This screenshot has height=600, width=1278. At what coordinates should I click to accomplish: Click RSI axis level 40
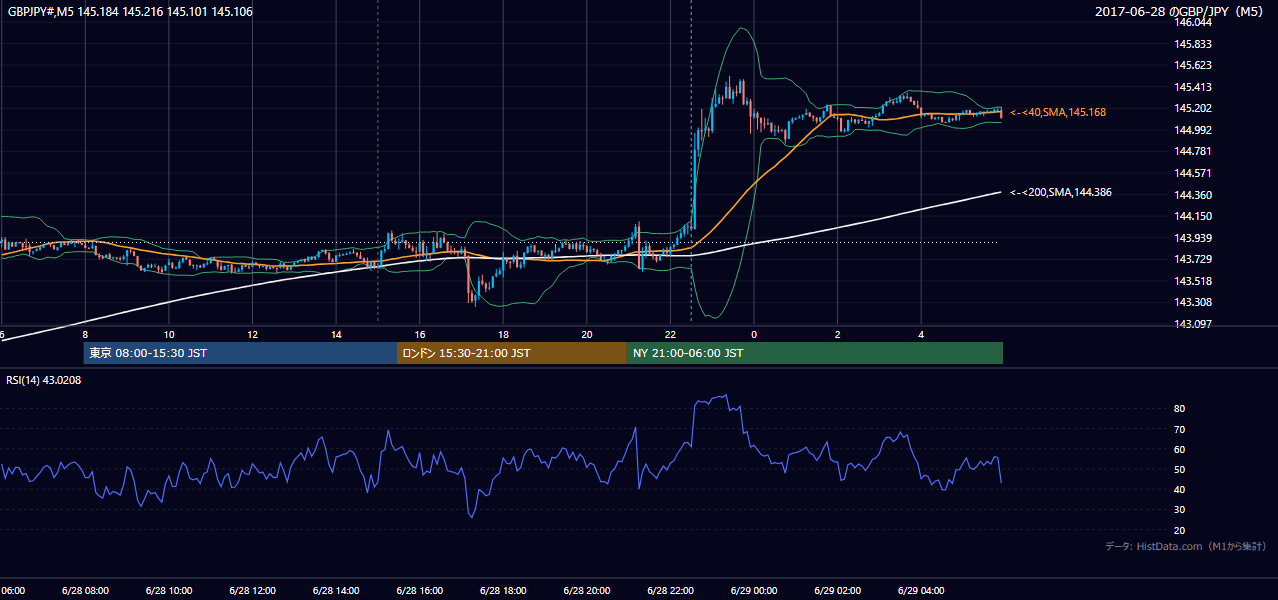click(x=1180, y=489)
